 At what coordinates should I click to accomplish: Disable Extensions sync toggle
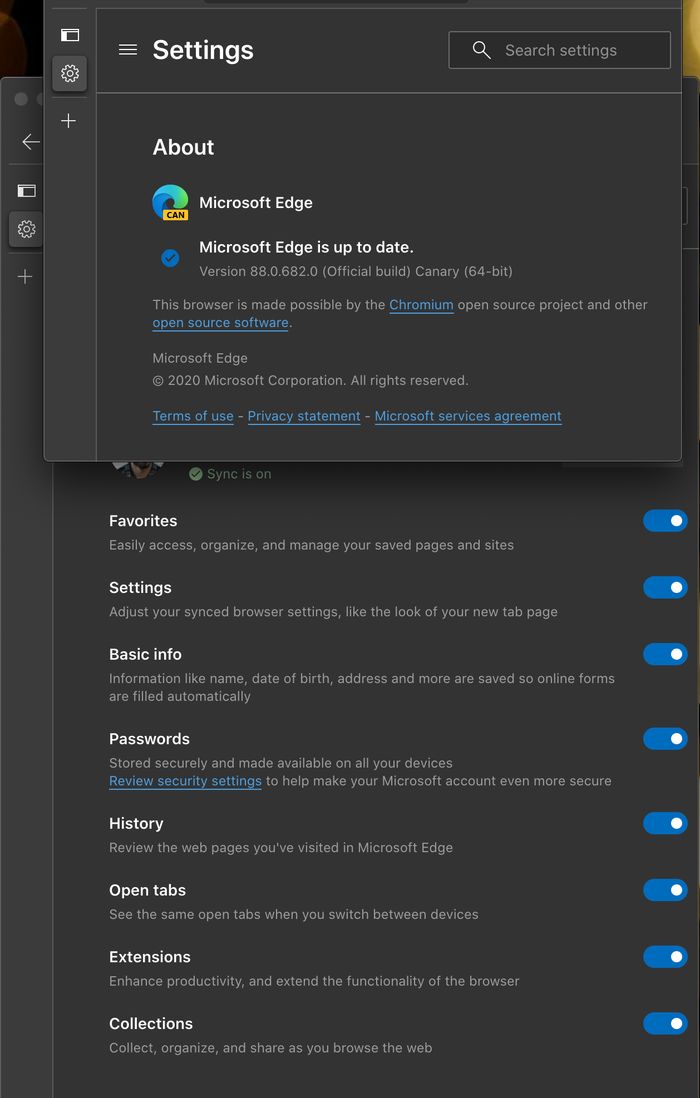click(665, 957)
